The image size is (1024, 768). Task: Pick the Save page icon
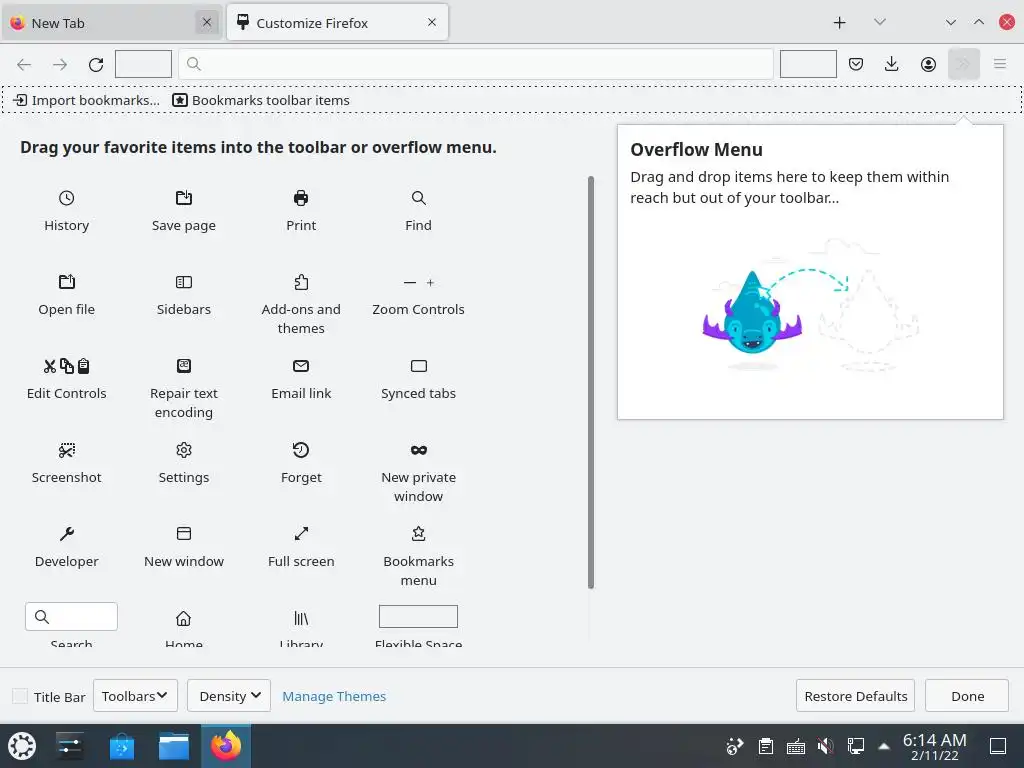(184, 198)
